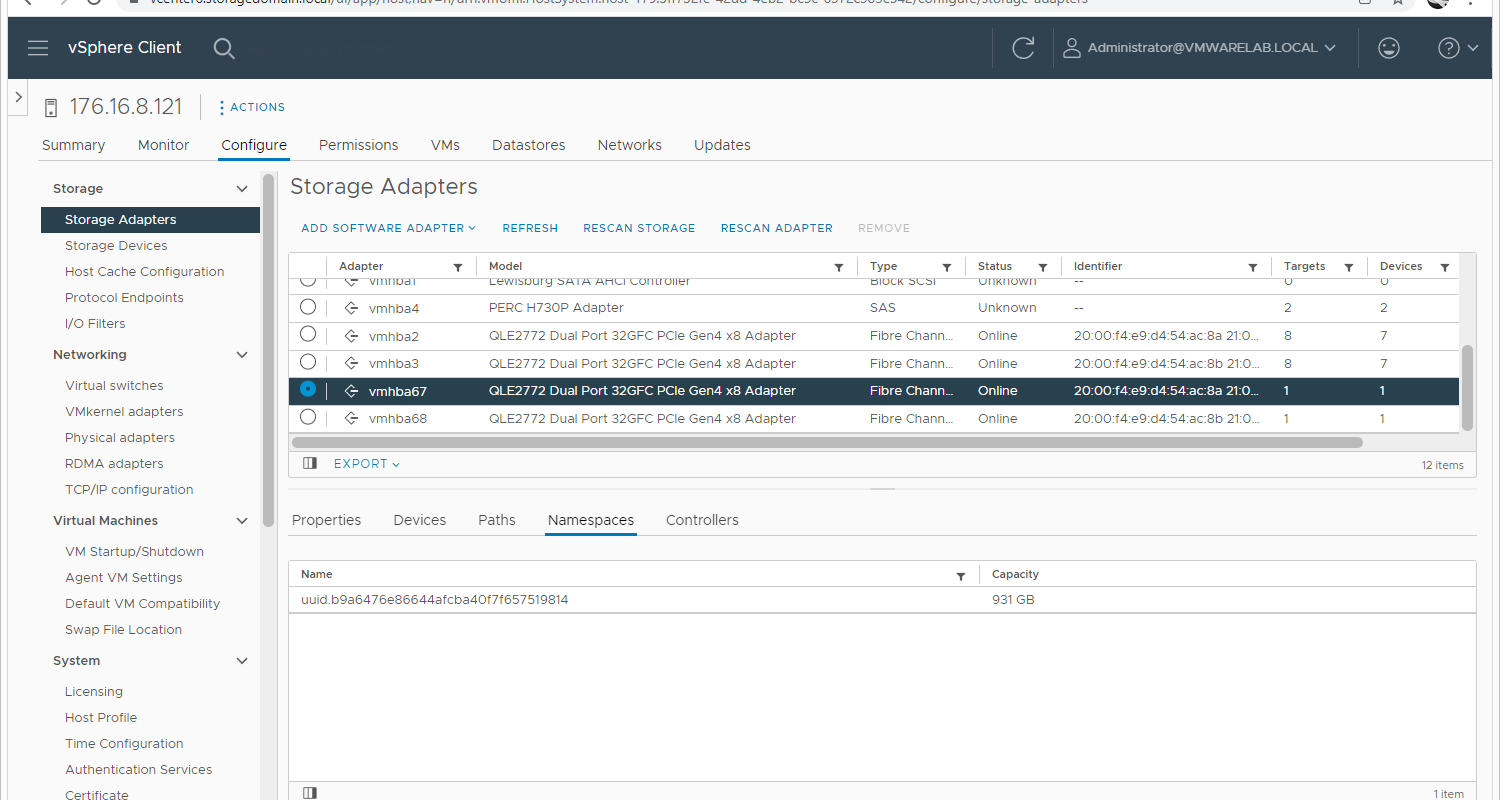
Task: Filter the Targets column
Action: (x=1348, y=268)
